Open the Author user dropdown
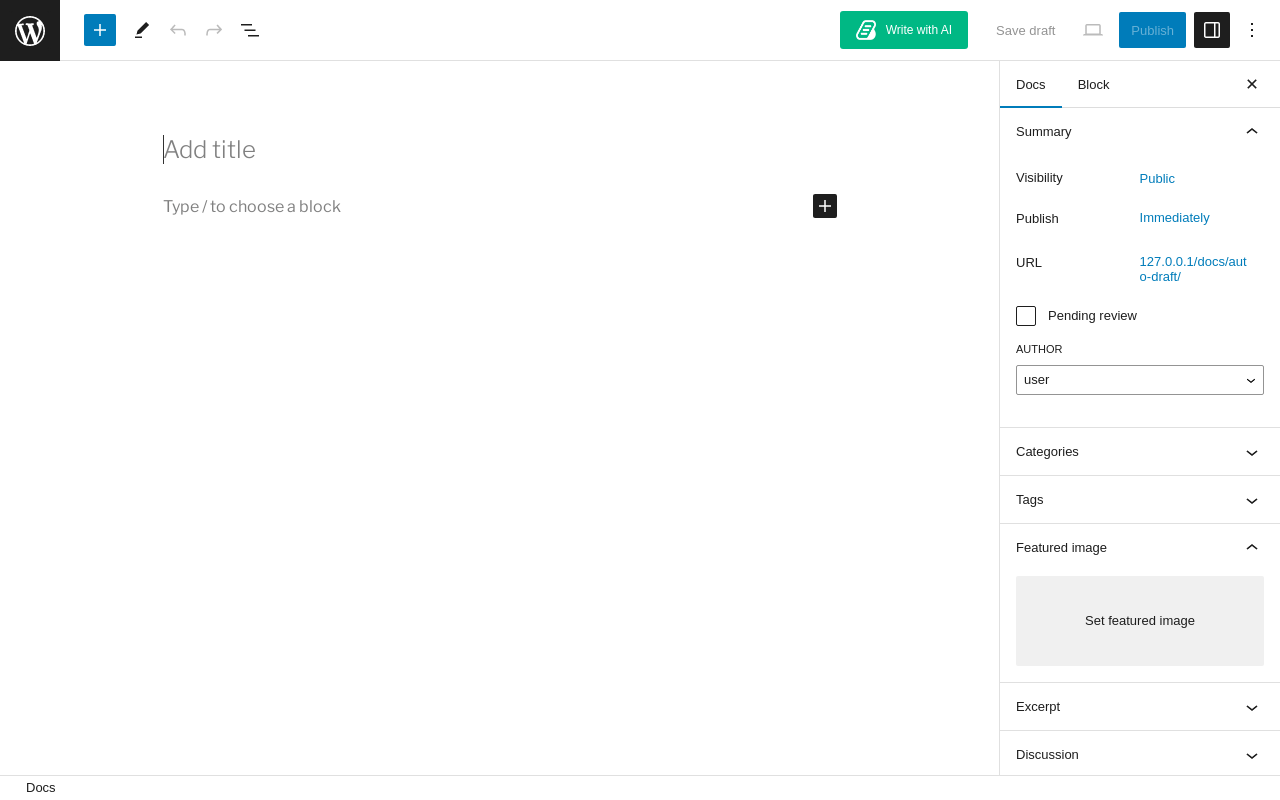 (x=1140, y=380)
